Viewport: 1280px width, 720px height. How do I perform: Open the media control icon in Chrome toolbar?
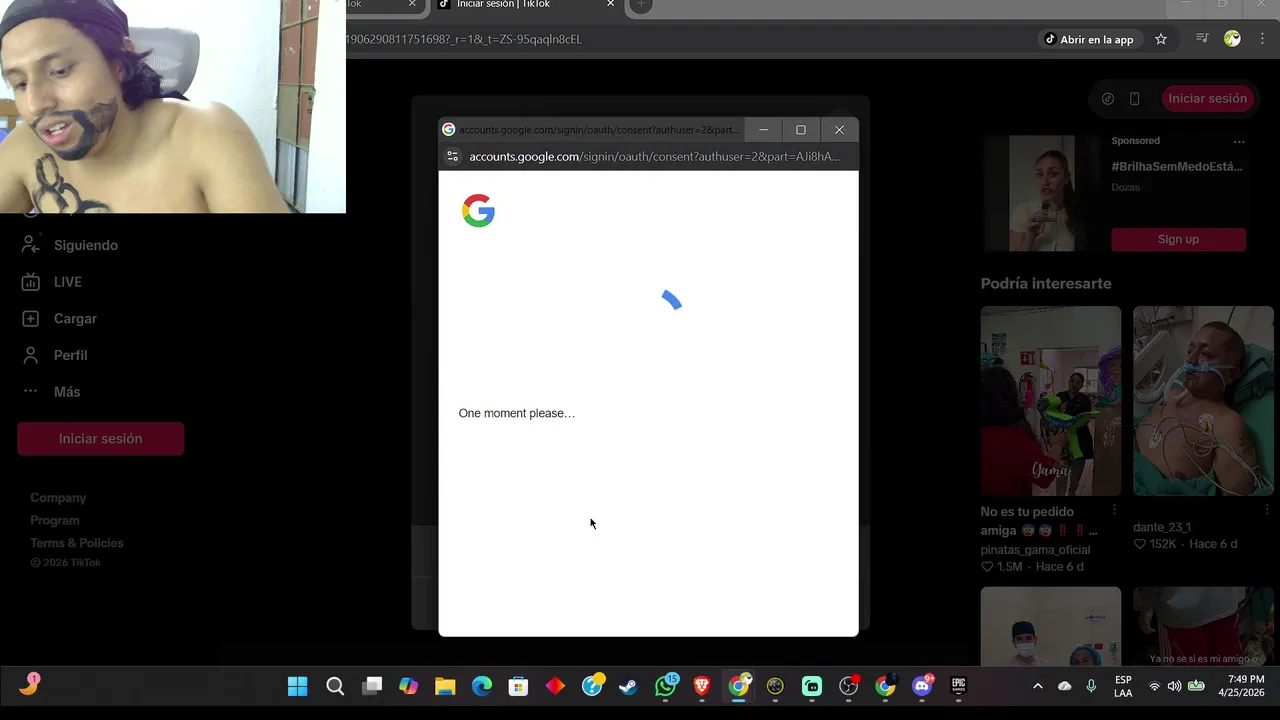pos(1202,39)
